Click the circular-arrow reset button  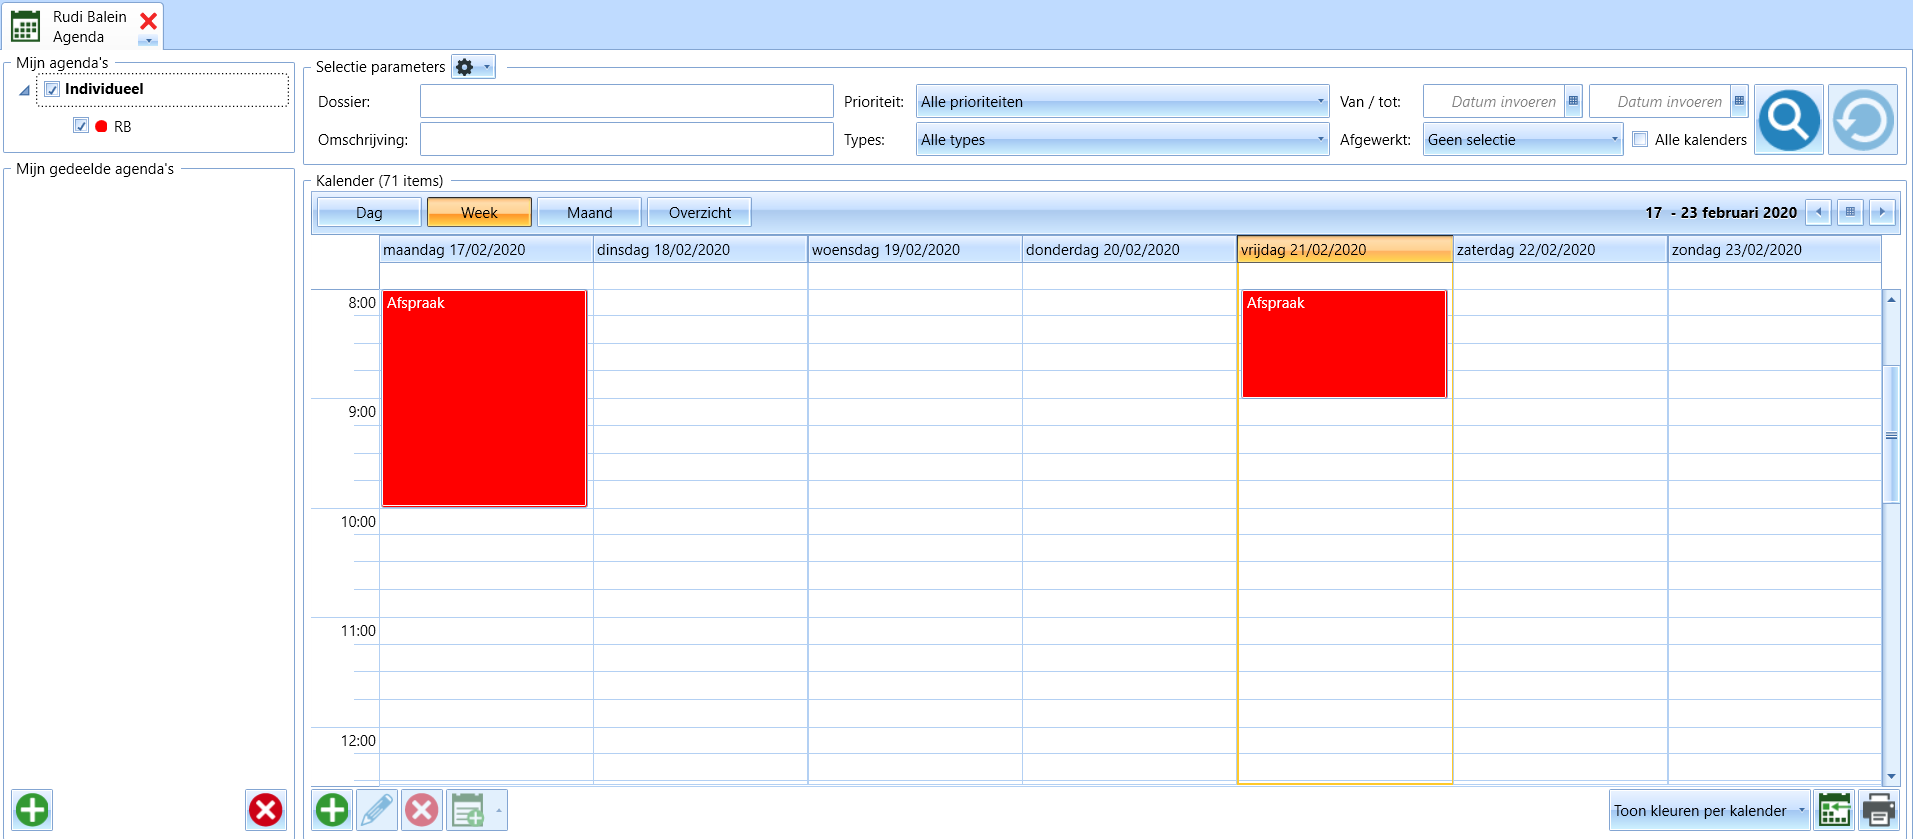1863,119
